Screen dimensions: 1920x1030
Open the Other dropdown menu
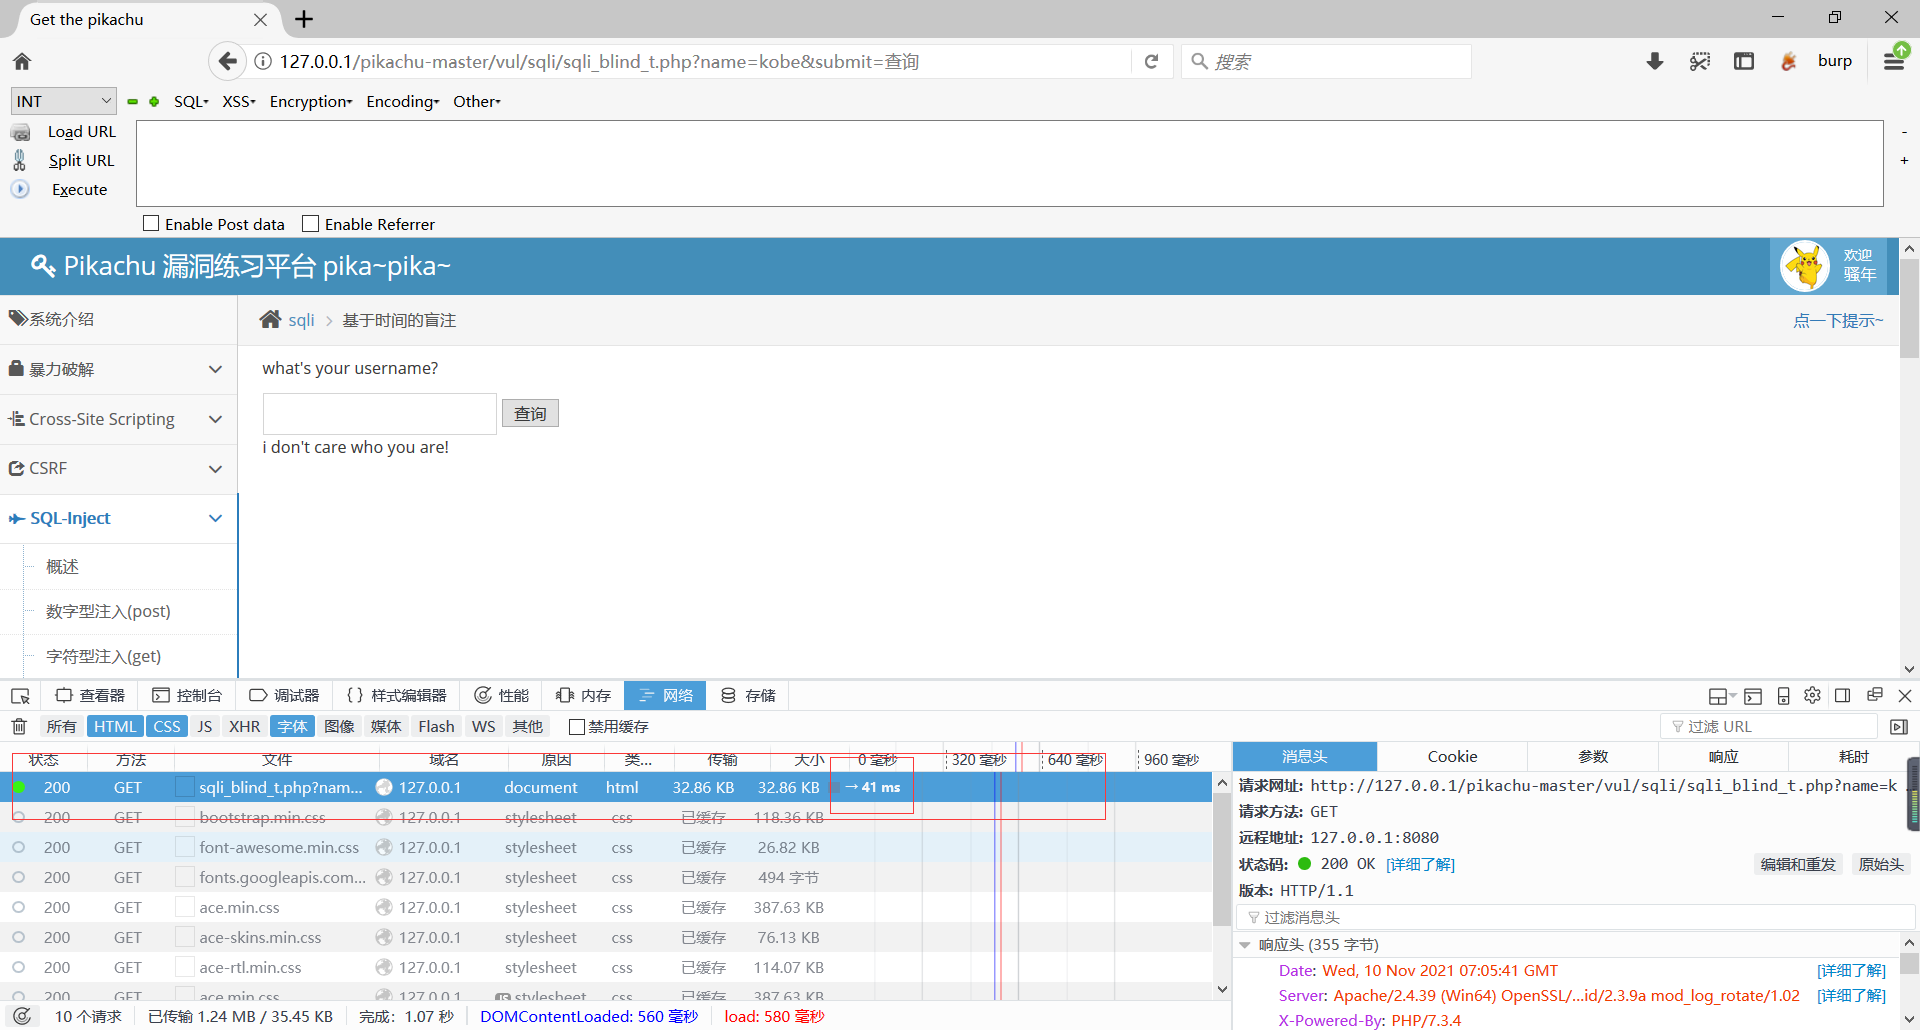click(476, 102)
